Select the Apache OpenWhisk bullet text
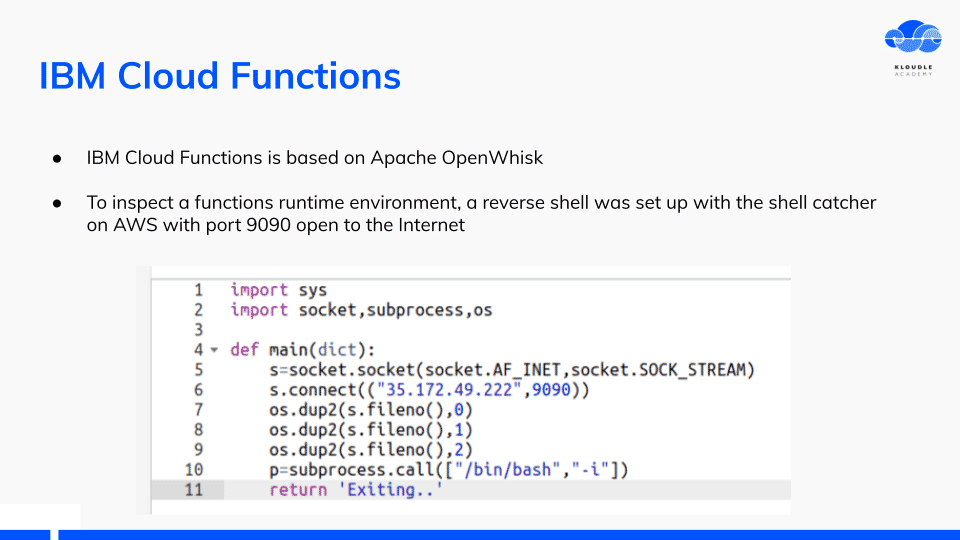The image size is (960, 540). [315, 158]
